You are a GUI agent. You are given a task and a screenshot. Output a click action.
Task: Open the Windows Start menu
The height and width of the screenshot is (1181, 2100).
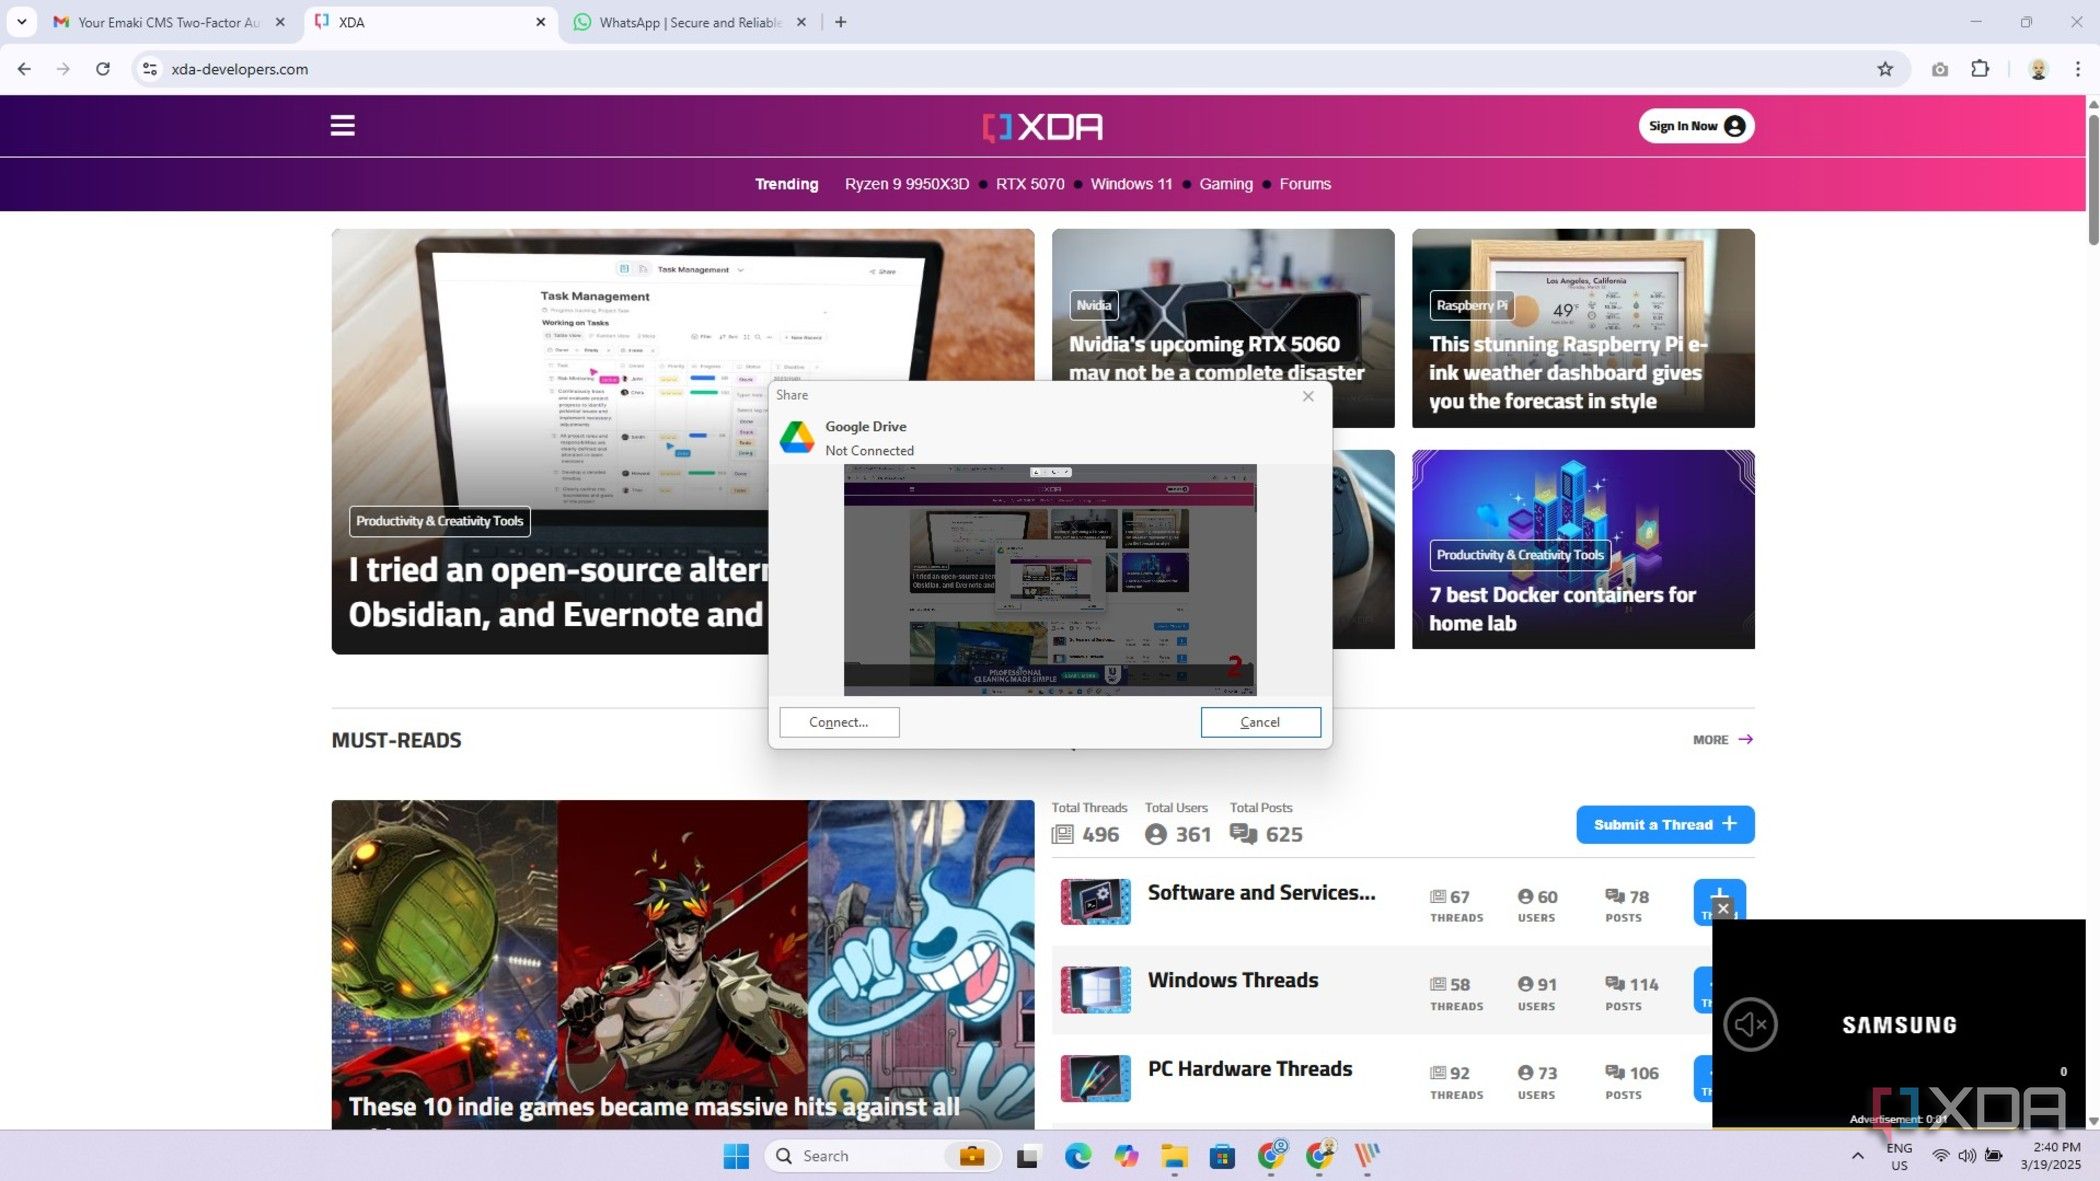tap(736, 1156)
